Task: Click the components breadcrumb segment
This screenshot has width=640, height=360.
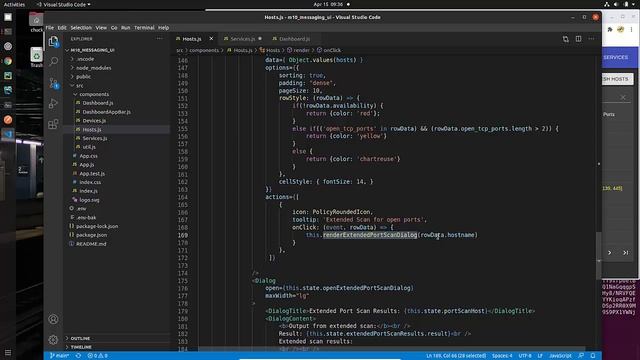Action: tap(204, 50)
